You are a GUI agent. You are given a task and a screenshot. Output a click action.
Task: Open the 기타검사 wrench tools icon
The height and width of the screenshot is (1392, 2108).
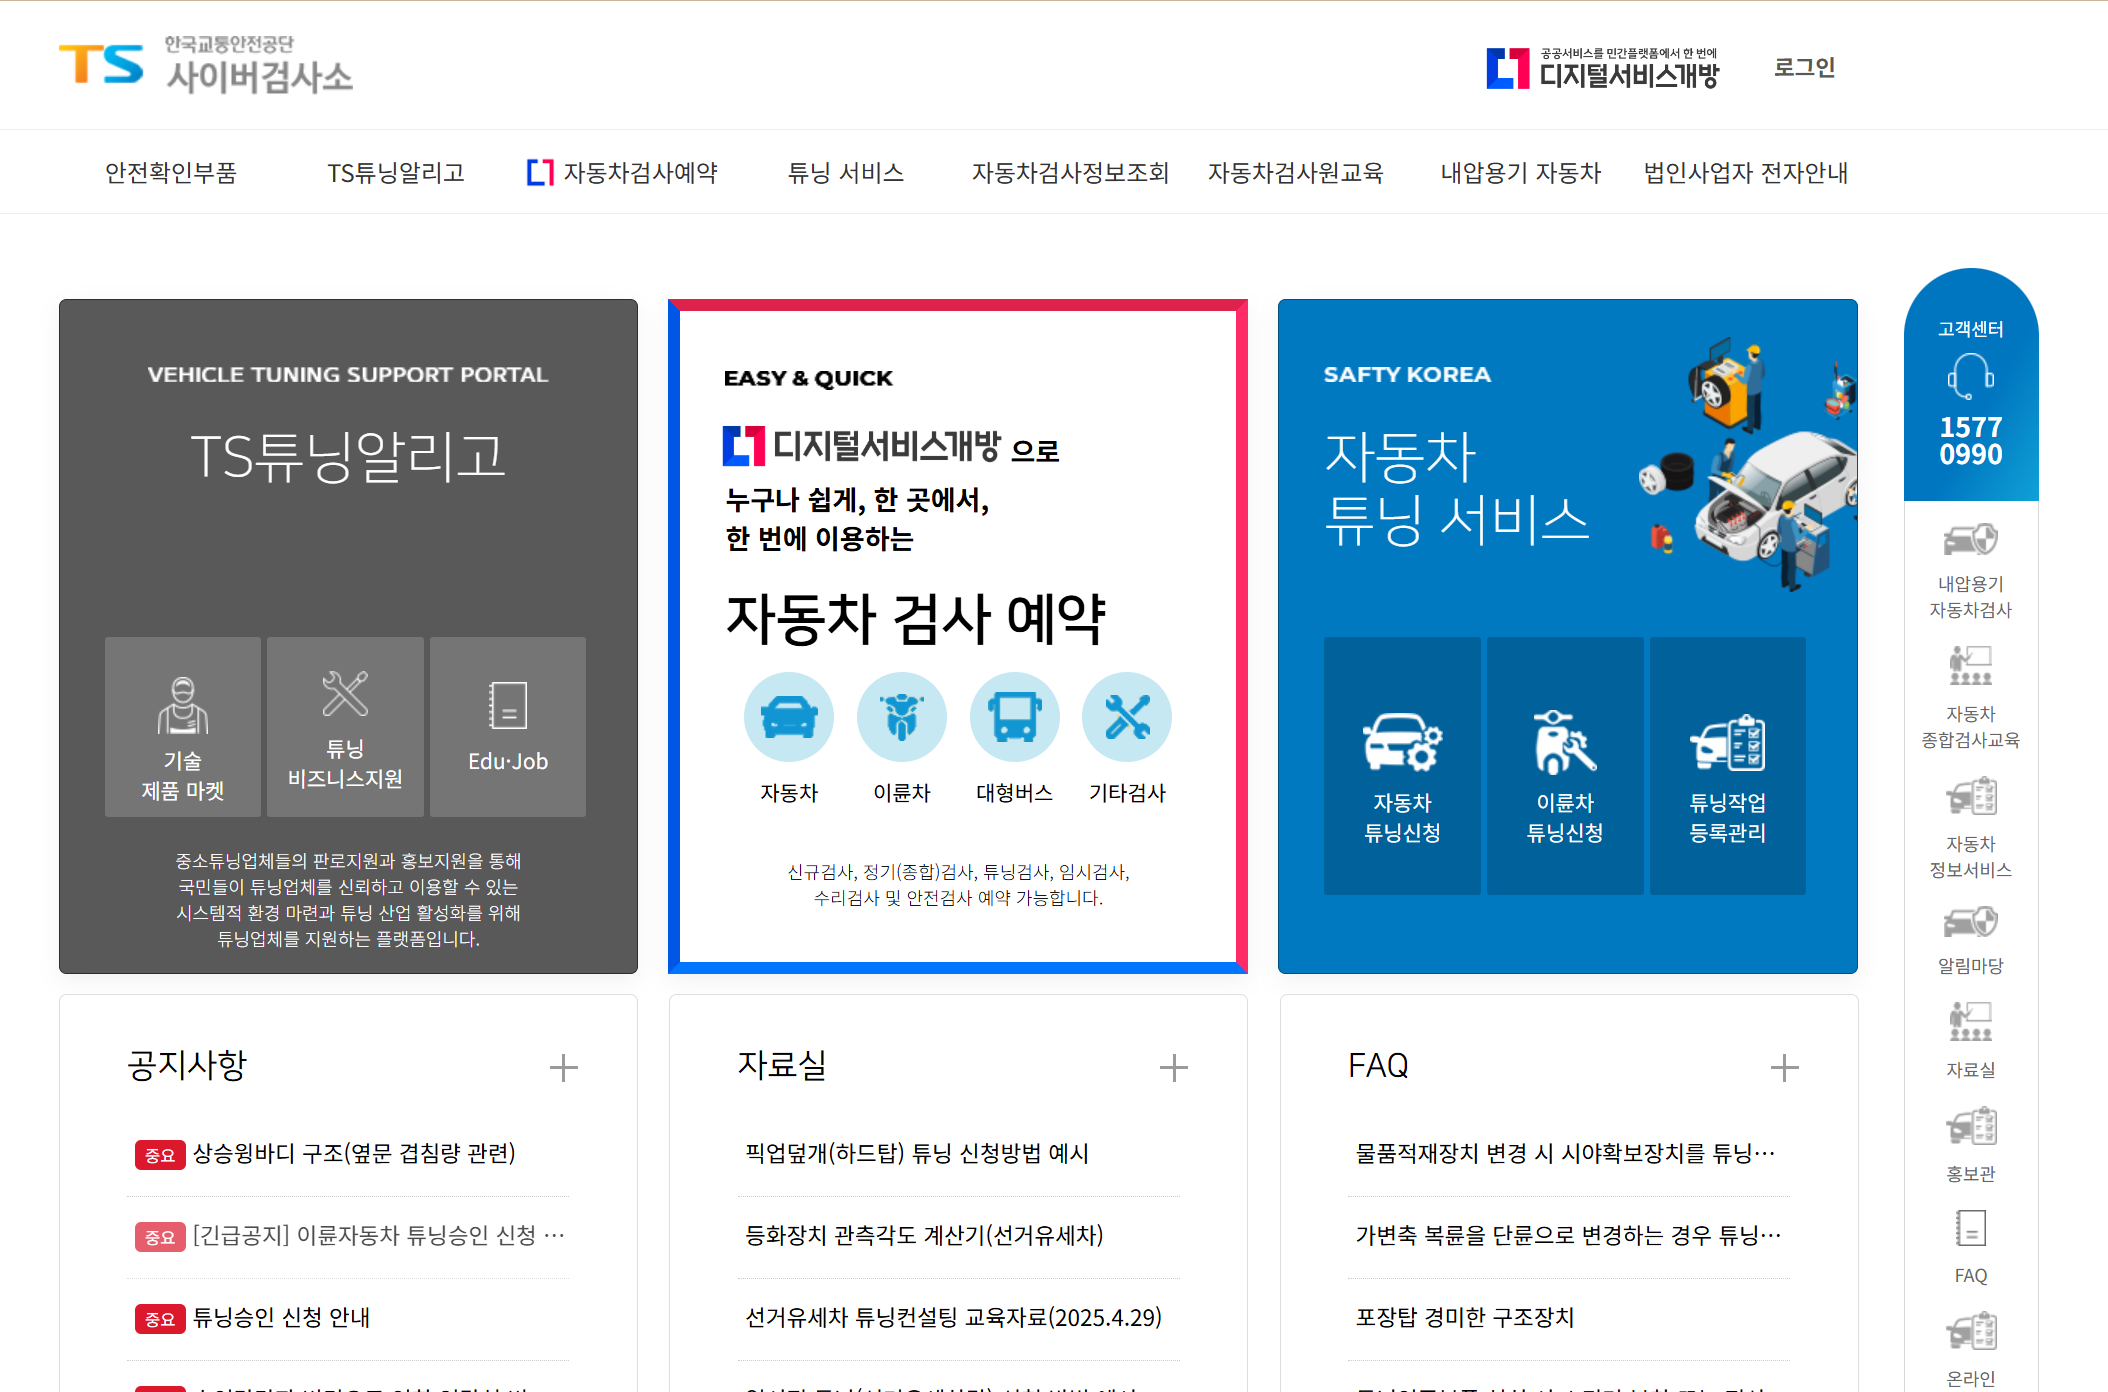1127,717
